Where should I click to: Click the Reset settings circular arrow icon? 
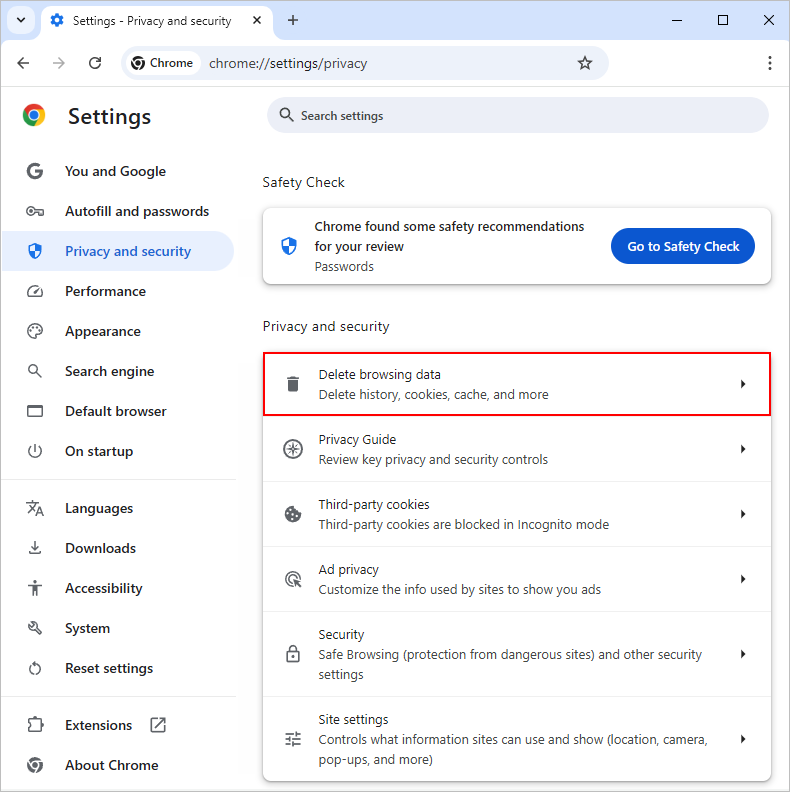[x=35, y=668]
